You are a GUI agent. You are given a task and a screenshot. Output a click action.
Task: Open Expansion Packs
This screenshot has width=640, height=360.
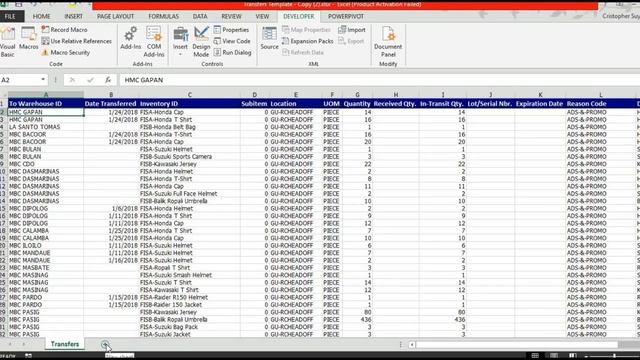pos(308,41)
